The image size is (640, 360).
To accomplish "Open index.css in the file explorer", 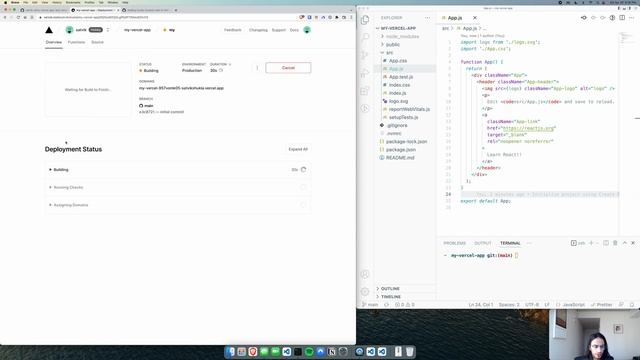I will point(399,85).
